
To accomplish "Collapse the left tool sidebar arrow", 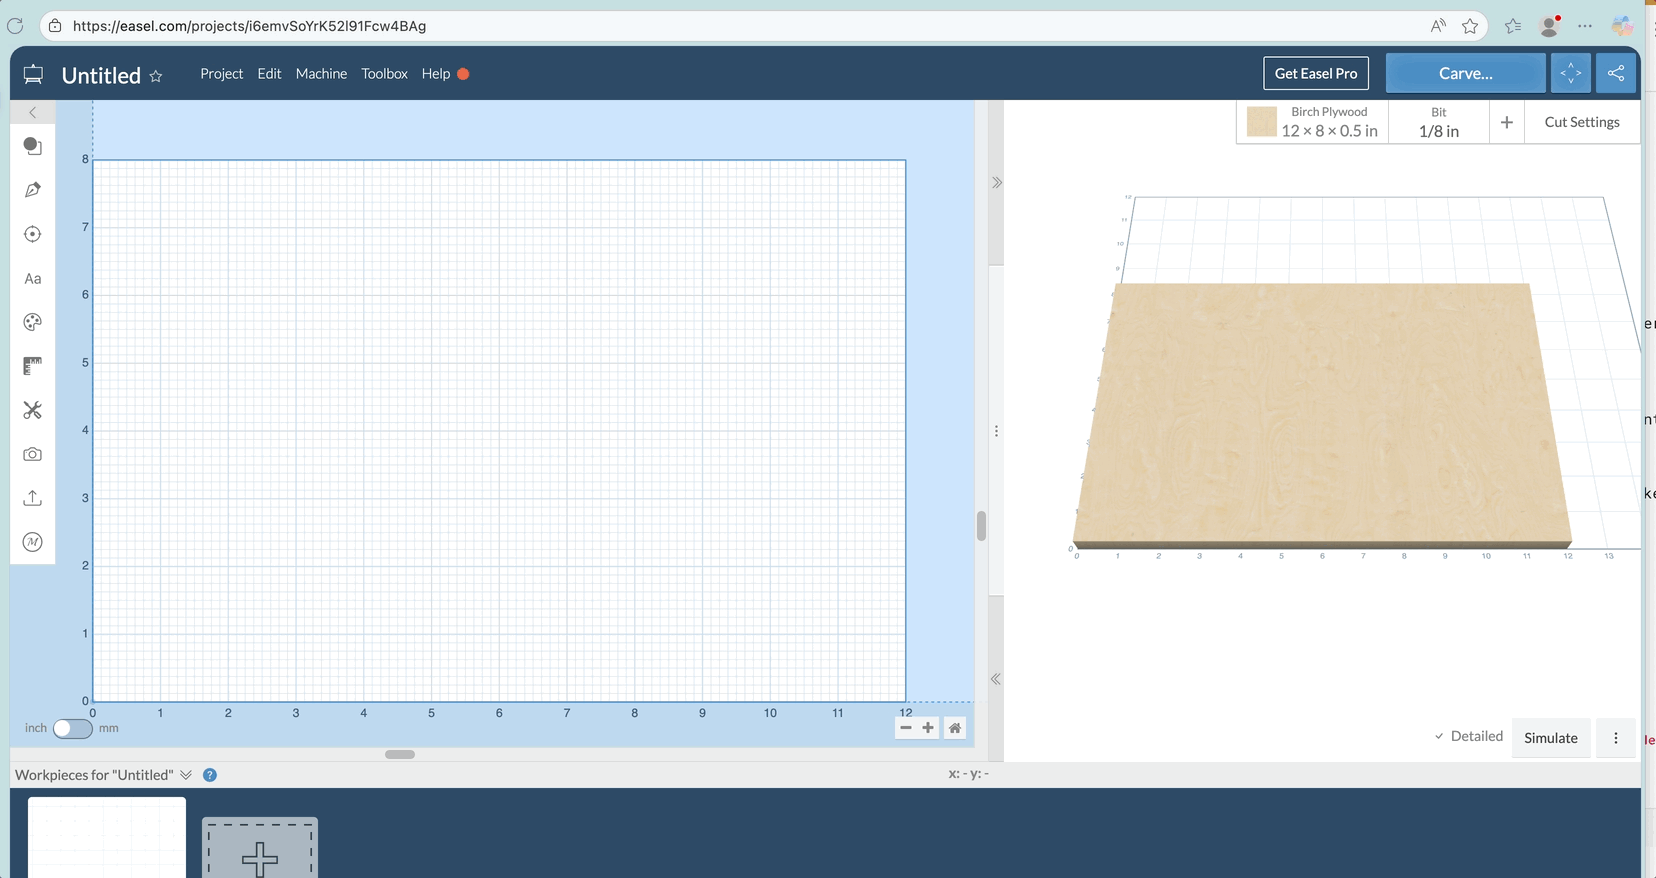I will pos(32,112).
